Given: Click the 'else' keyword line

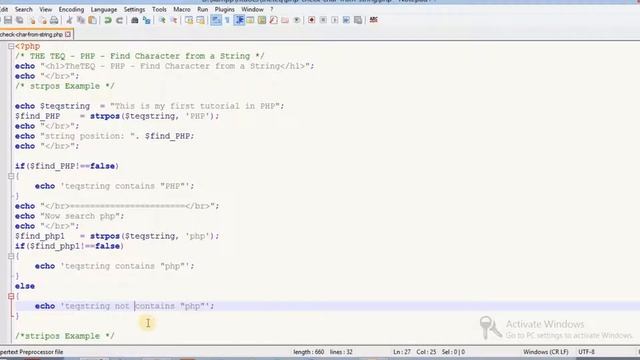Looking at the screenshot, I should (x=25, y=286).
